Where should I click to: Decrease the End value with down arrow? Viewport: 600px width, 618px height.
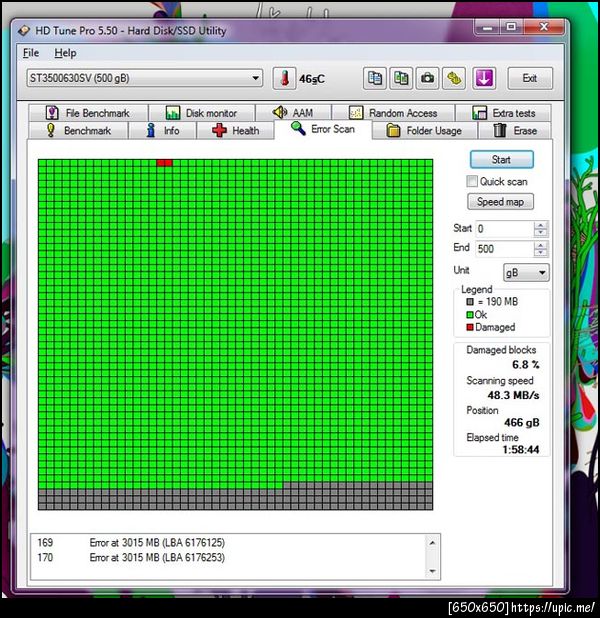click(540, 253)
